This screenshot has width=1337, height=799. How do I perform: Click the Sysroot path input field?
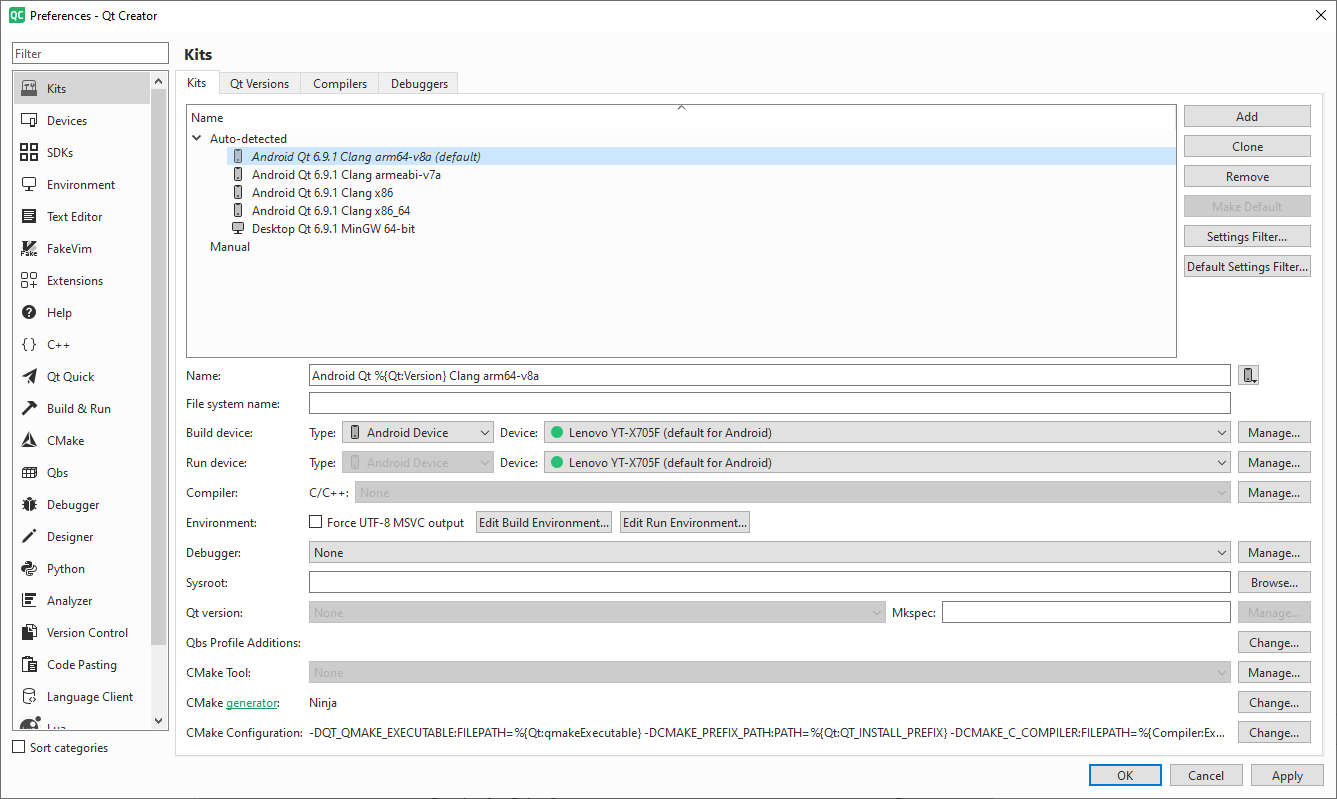(769, 583)
